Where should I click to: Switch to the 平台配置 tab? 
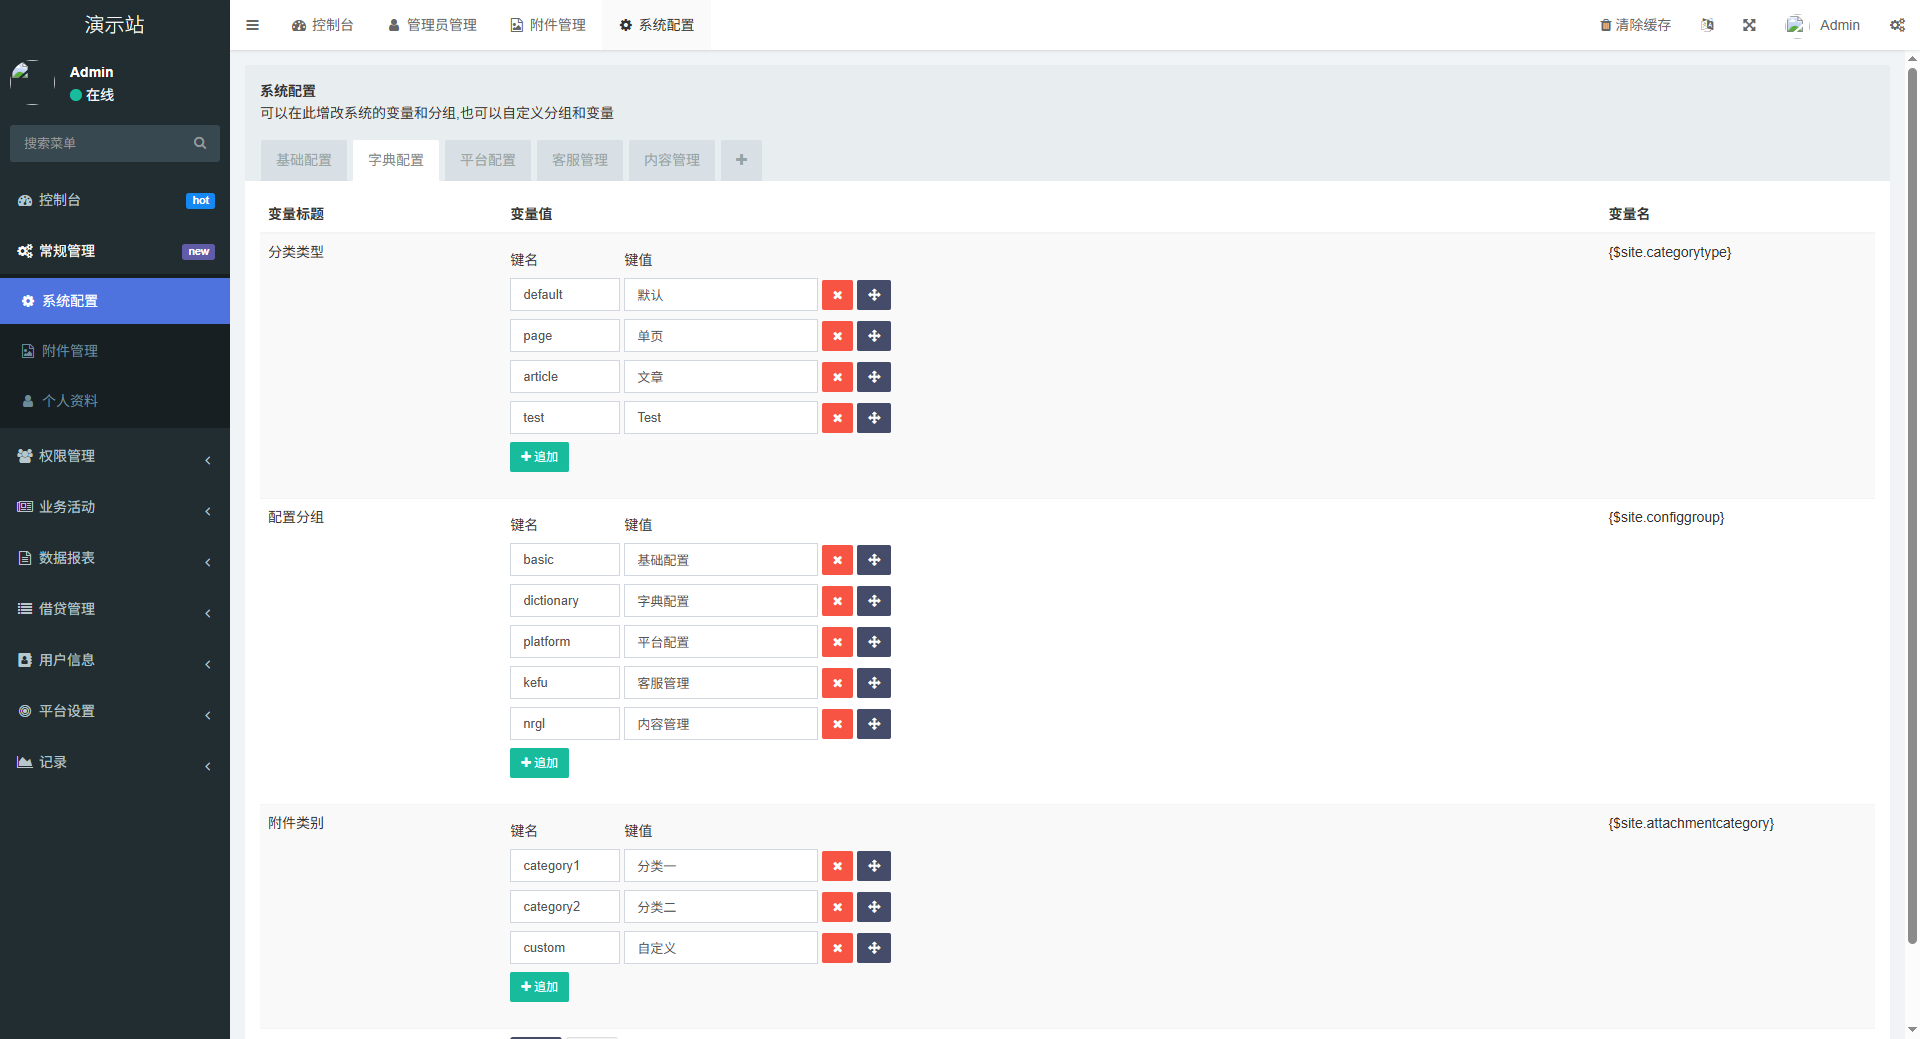(x=487, y=160)
